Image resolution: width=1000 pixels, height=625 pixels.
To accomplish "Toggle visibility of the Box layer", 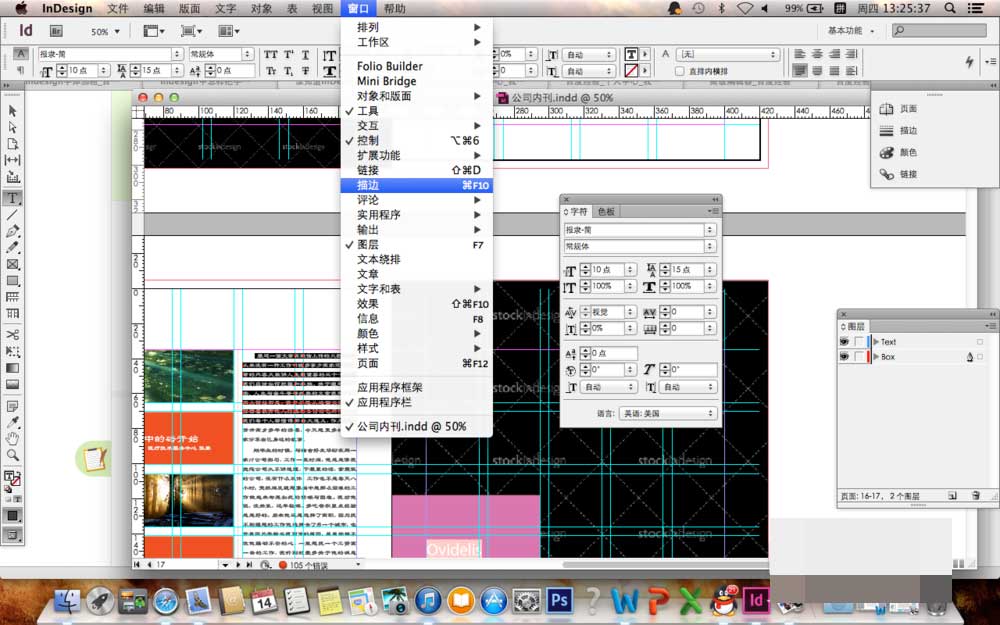I will (845, 357).
